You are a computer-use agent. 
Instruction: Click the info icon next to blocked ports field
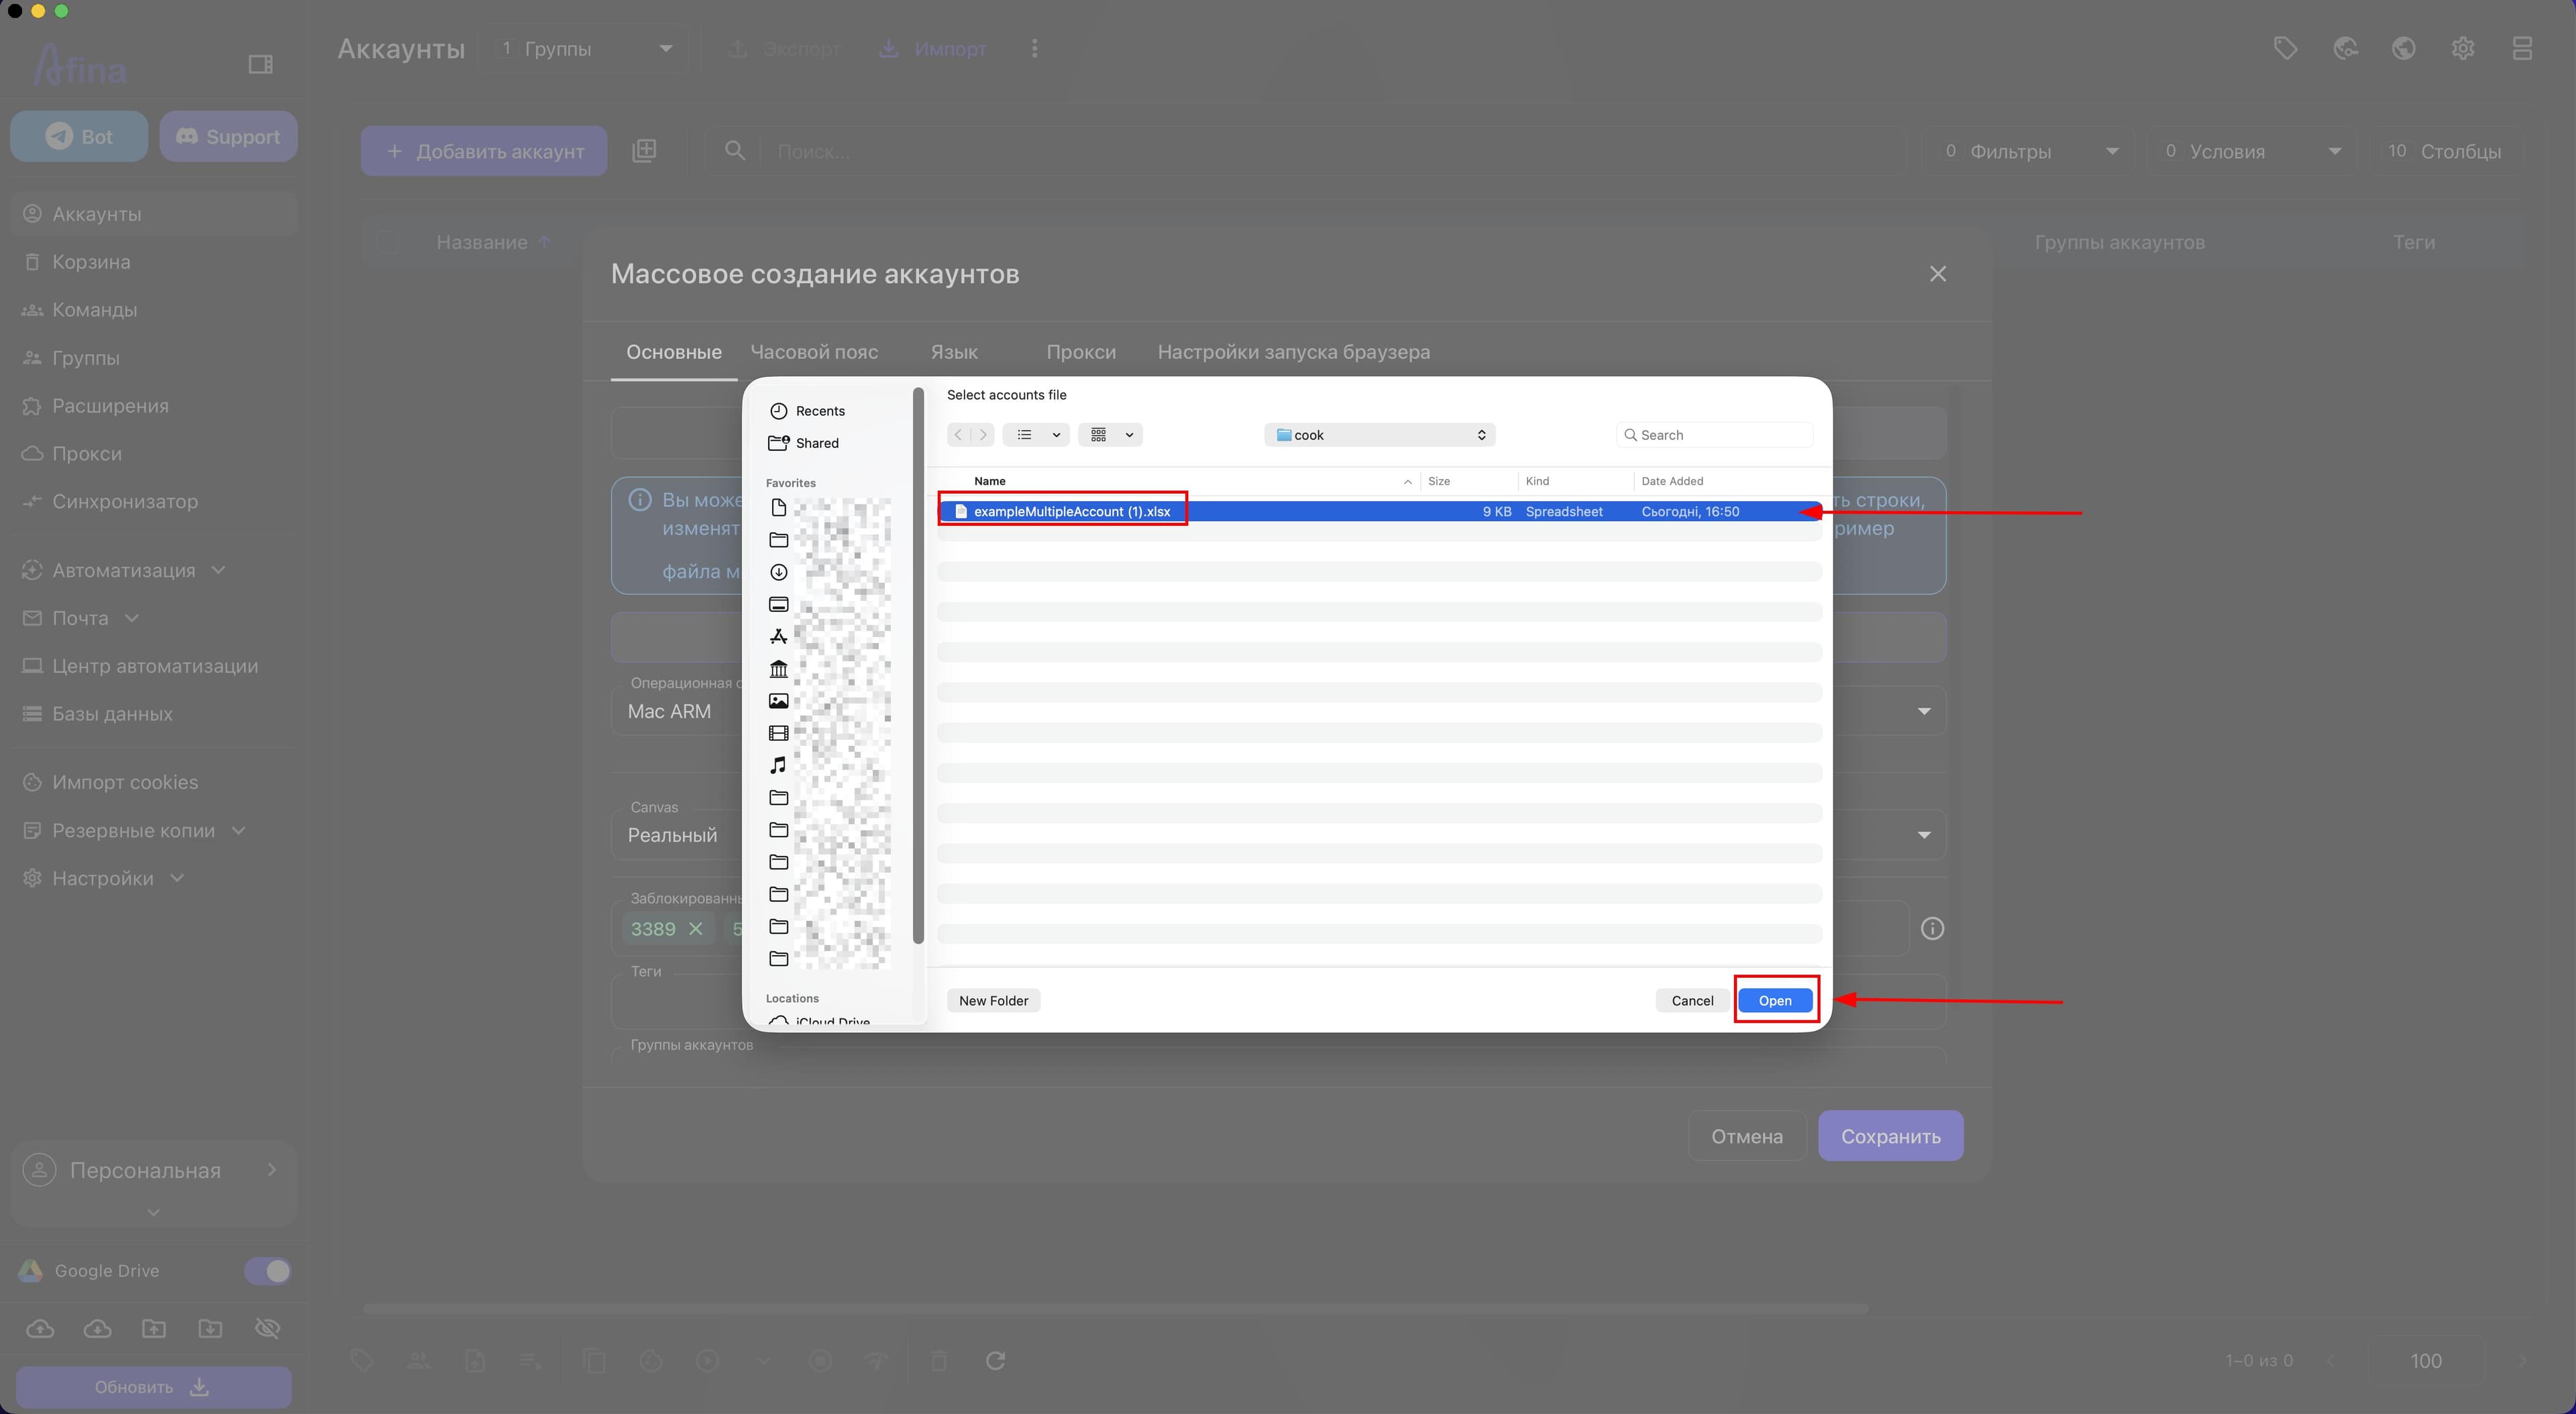click(1932, 928)
